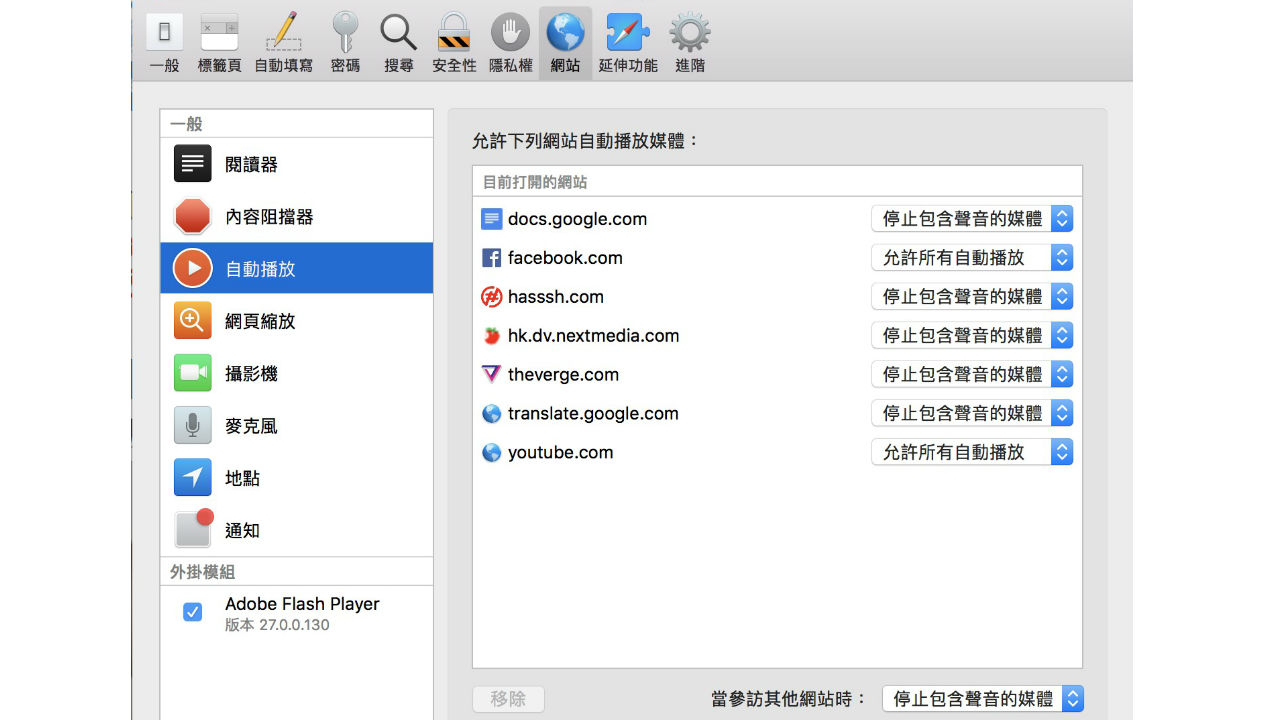Open autoplay dropdown for docs.google.com
Screen dimensions: 1280x720
point(972,219)
